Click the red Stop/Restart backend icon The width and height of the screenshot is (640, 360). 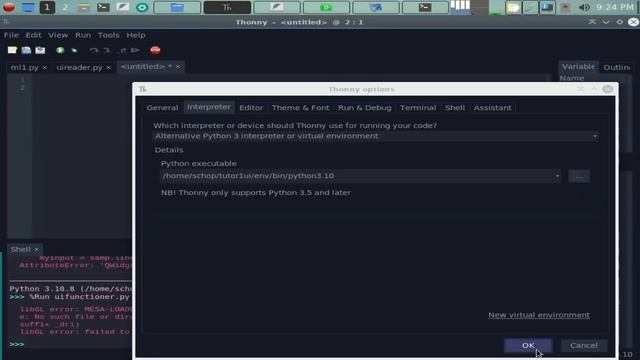155,50
